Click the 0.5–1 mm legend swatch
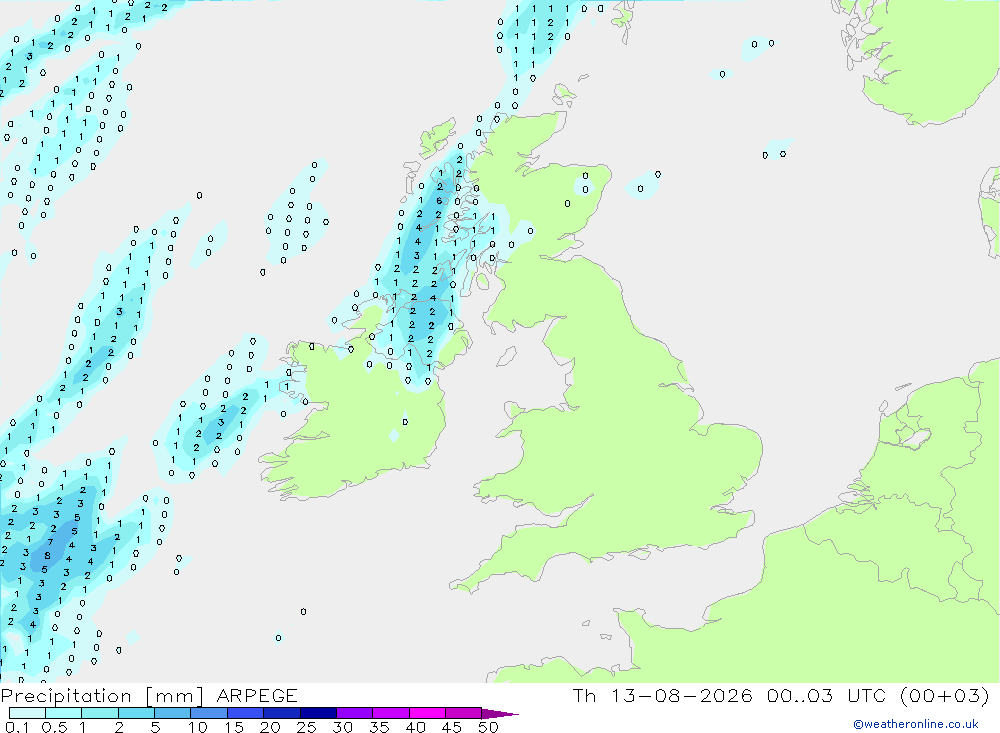The width and height of the screenshot is (1000, 733). click(x=63, y=713)
